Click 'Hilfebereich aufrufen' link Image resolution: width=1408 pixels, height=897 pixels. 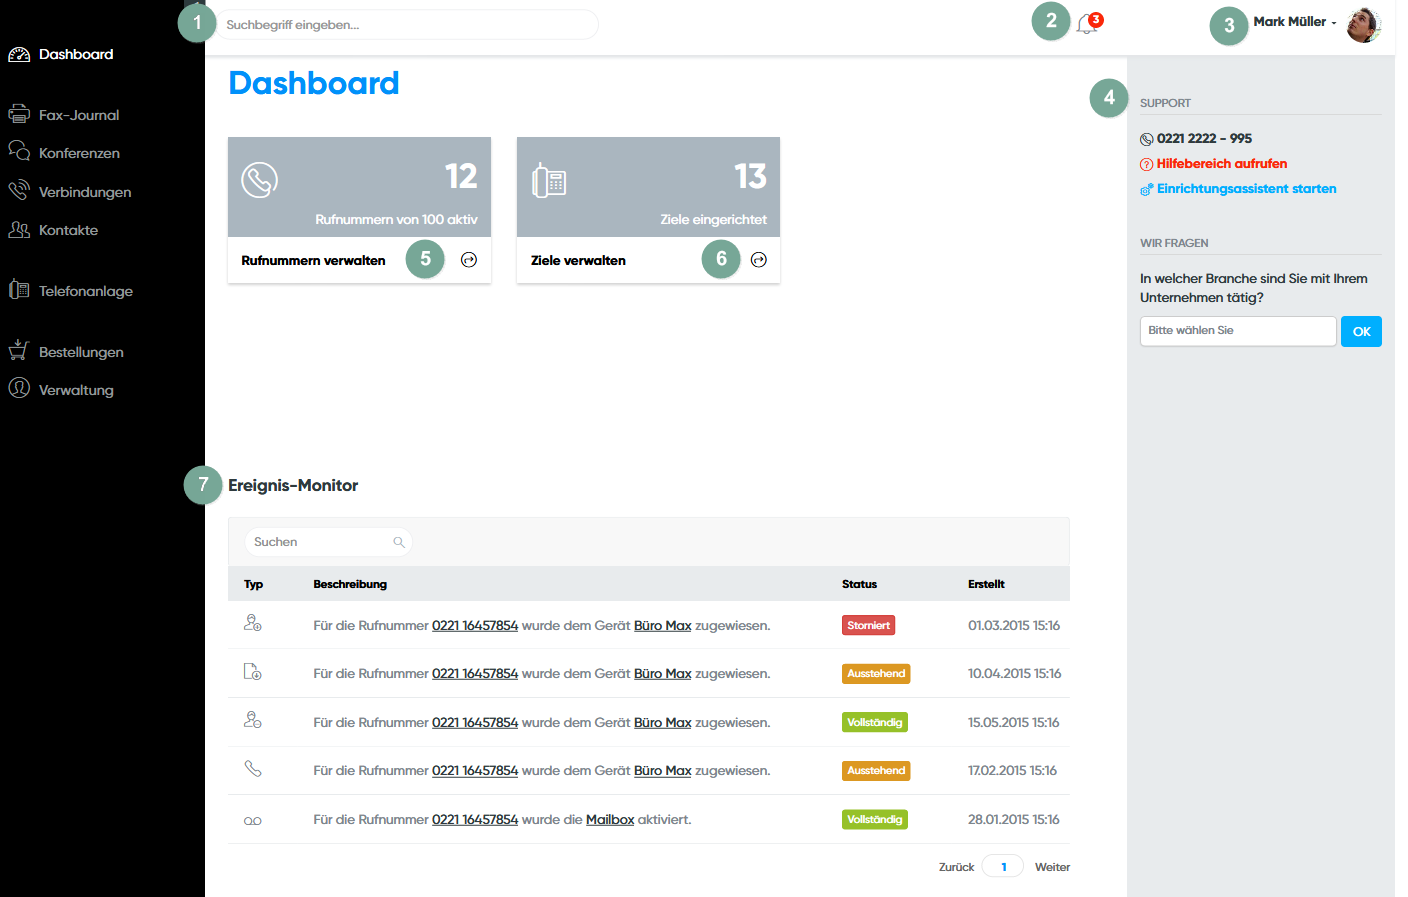coord(1221,164)
